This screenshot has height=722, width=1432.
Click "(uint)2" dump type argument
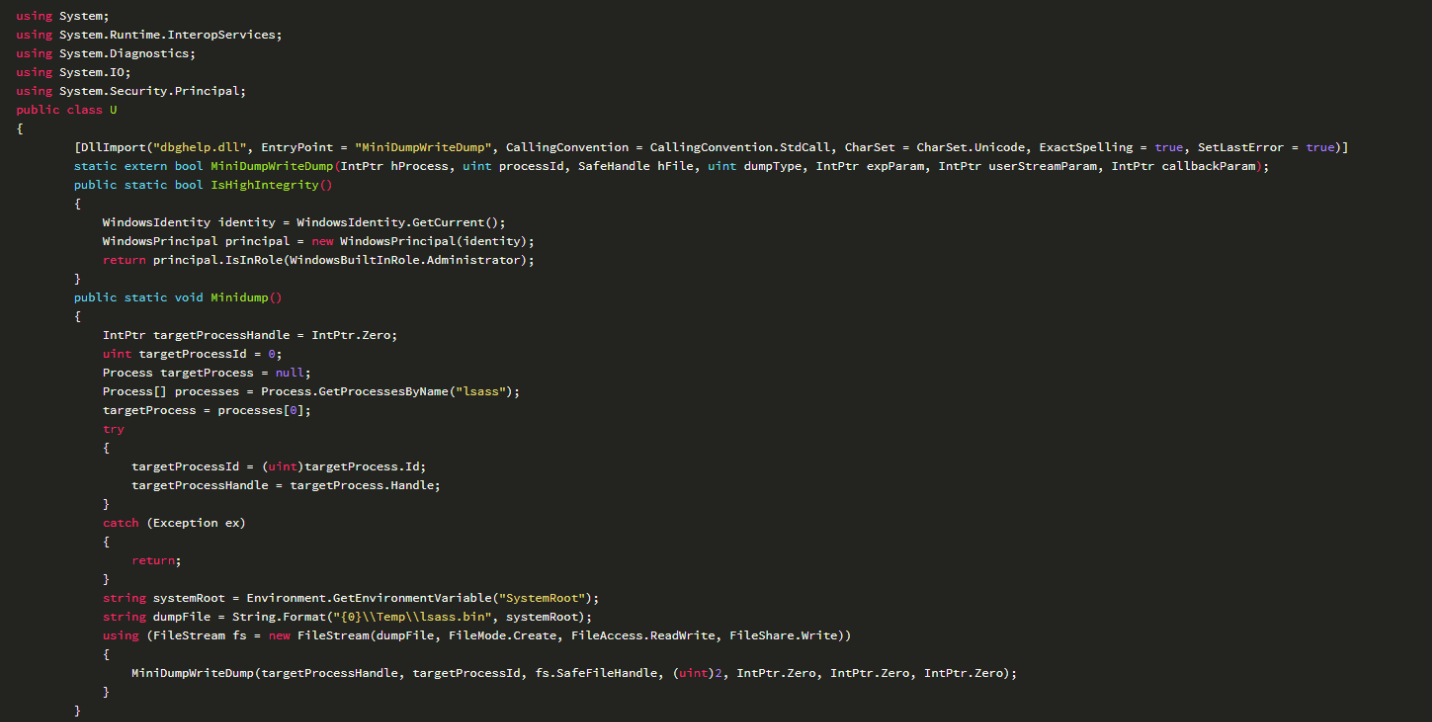point(696,674)
